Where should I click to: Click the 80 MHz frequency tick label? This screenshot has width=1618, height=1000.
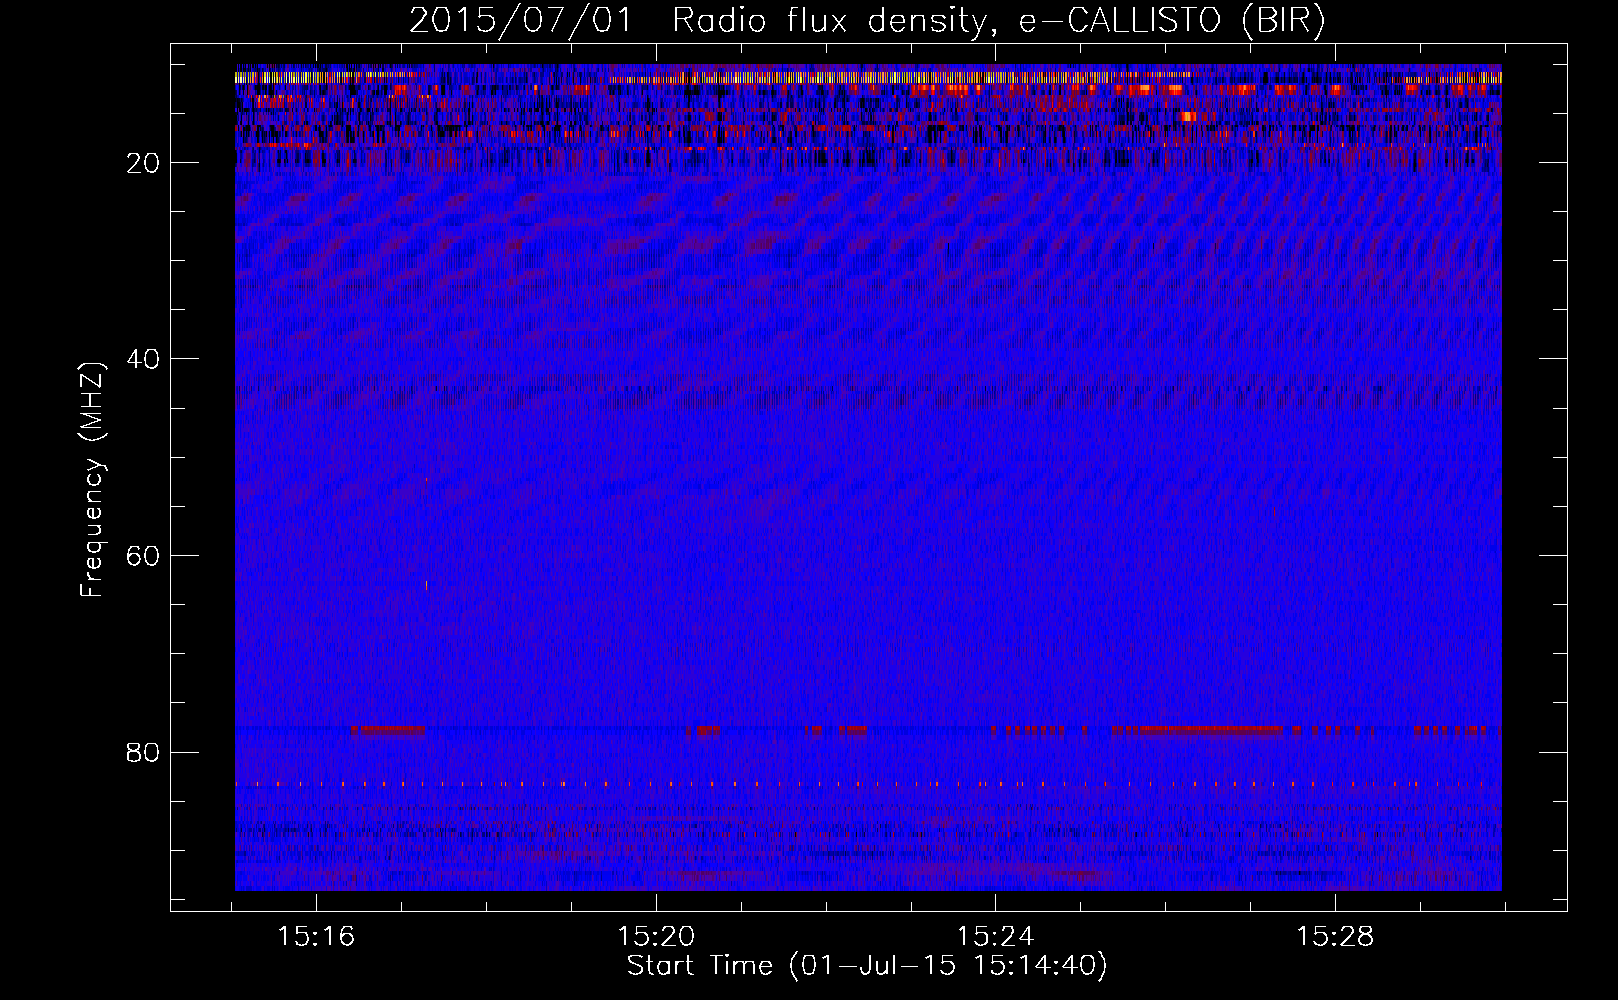coord(144,752)
